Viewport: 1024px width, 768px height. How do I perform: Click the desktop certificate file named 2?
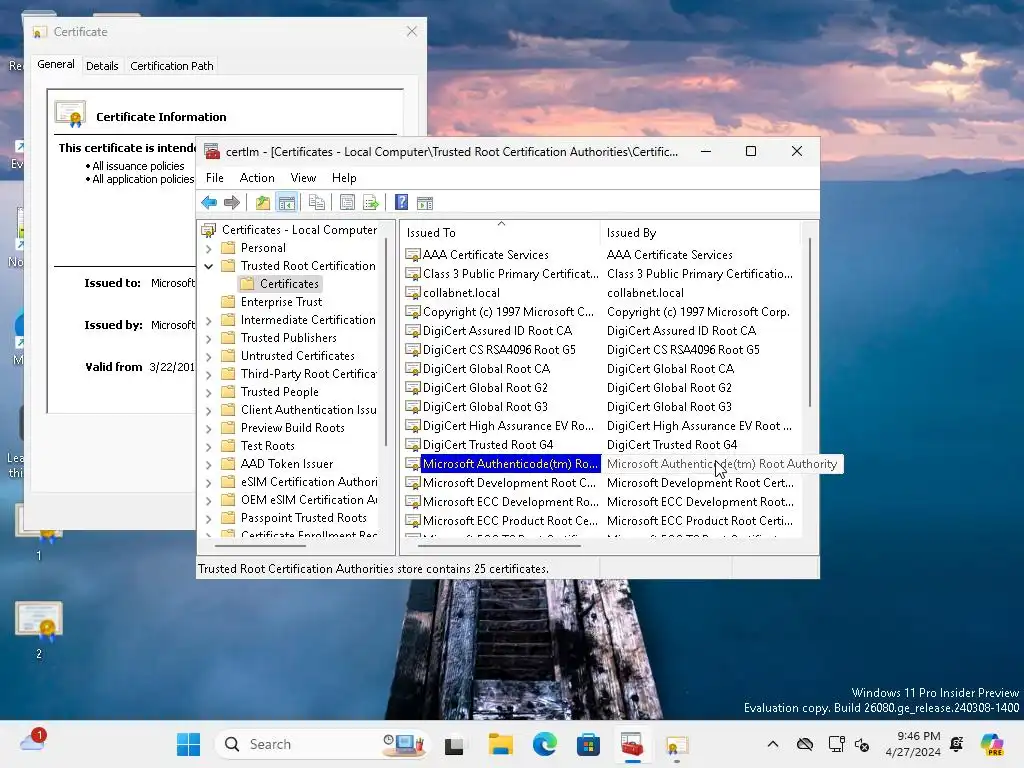pos(39,630)
